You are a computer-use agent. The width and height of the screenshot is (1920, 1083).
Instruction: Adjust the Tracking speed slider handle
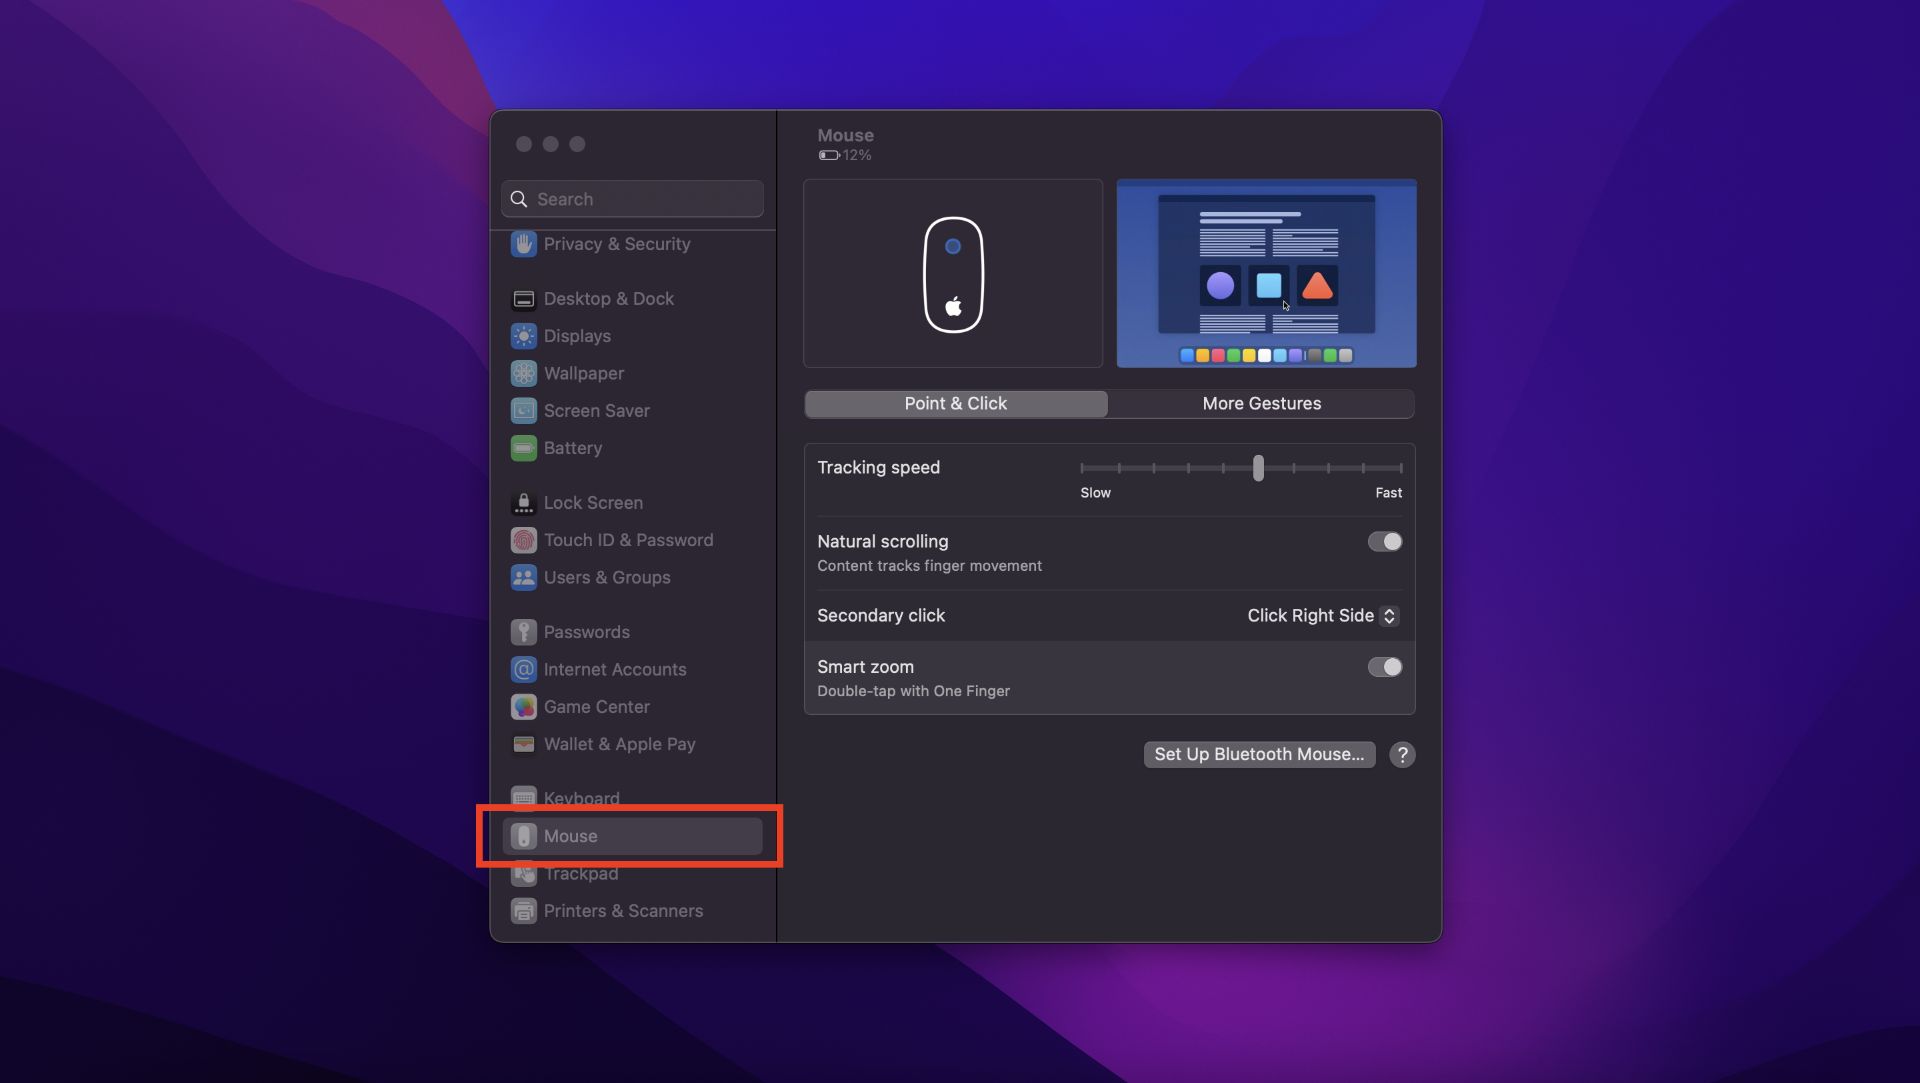coord(1258,467)
